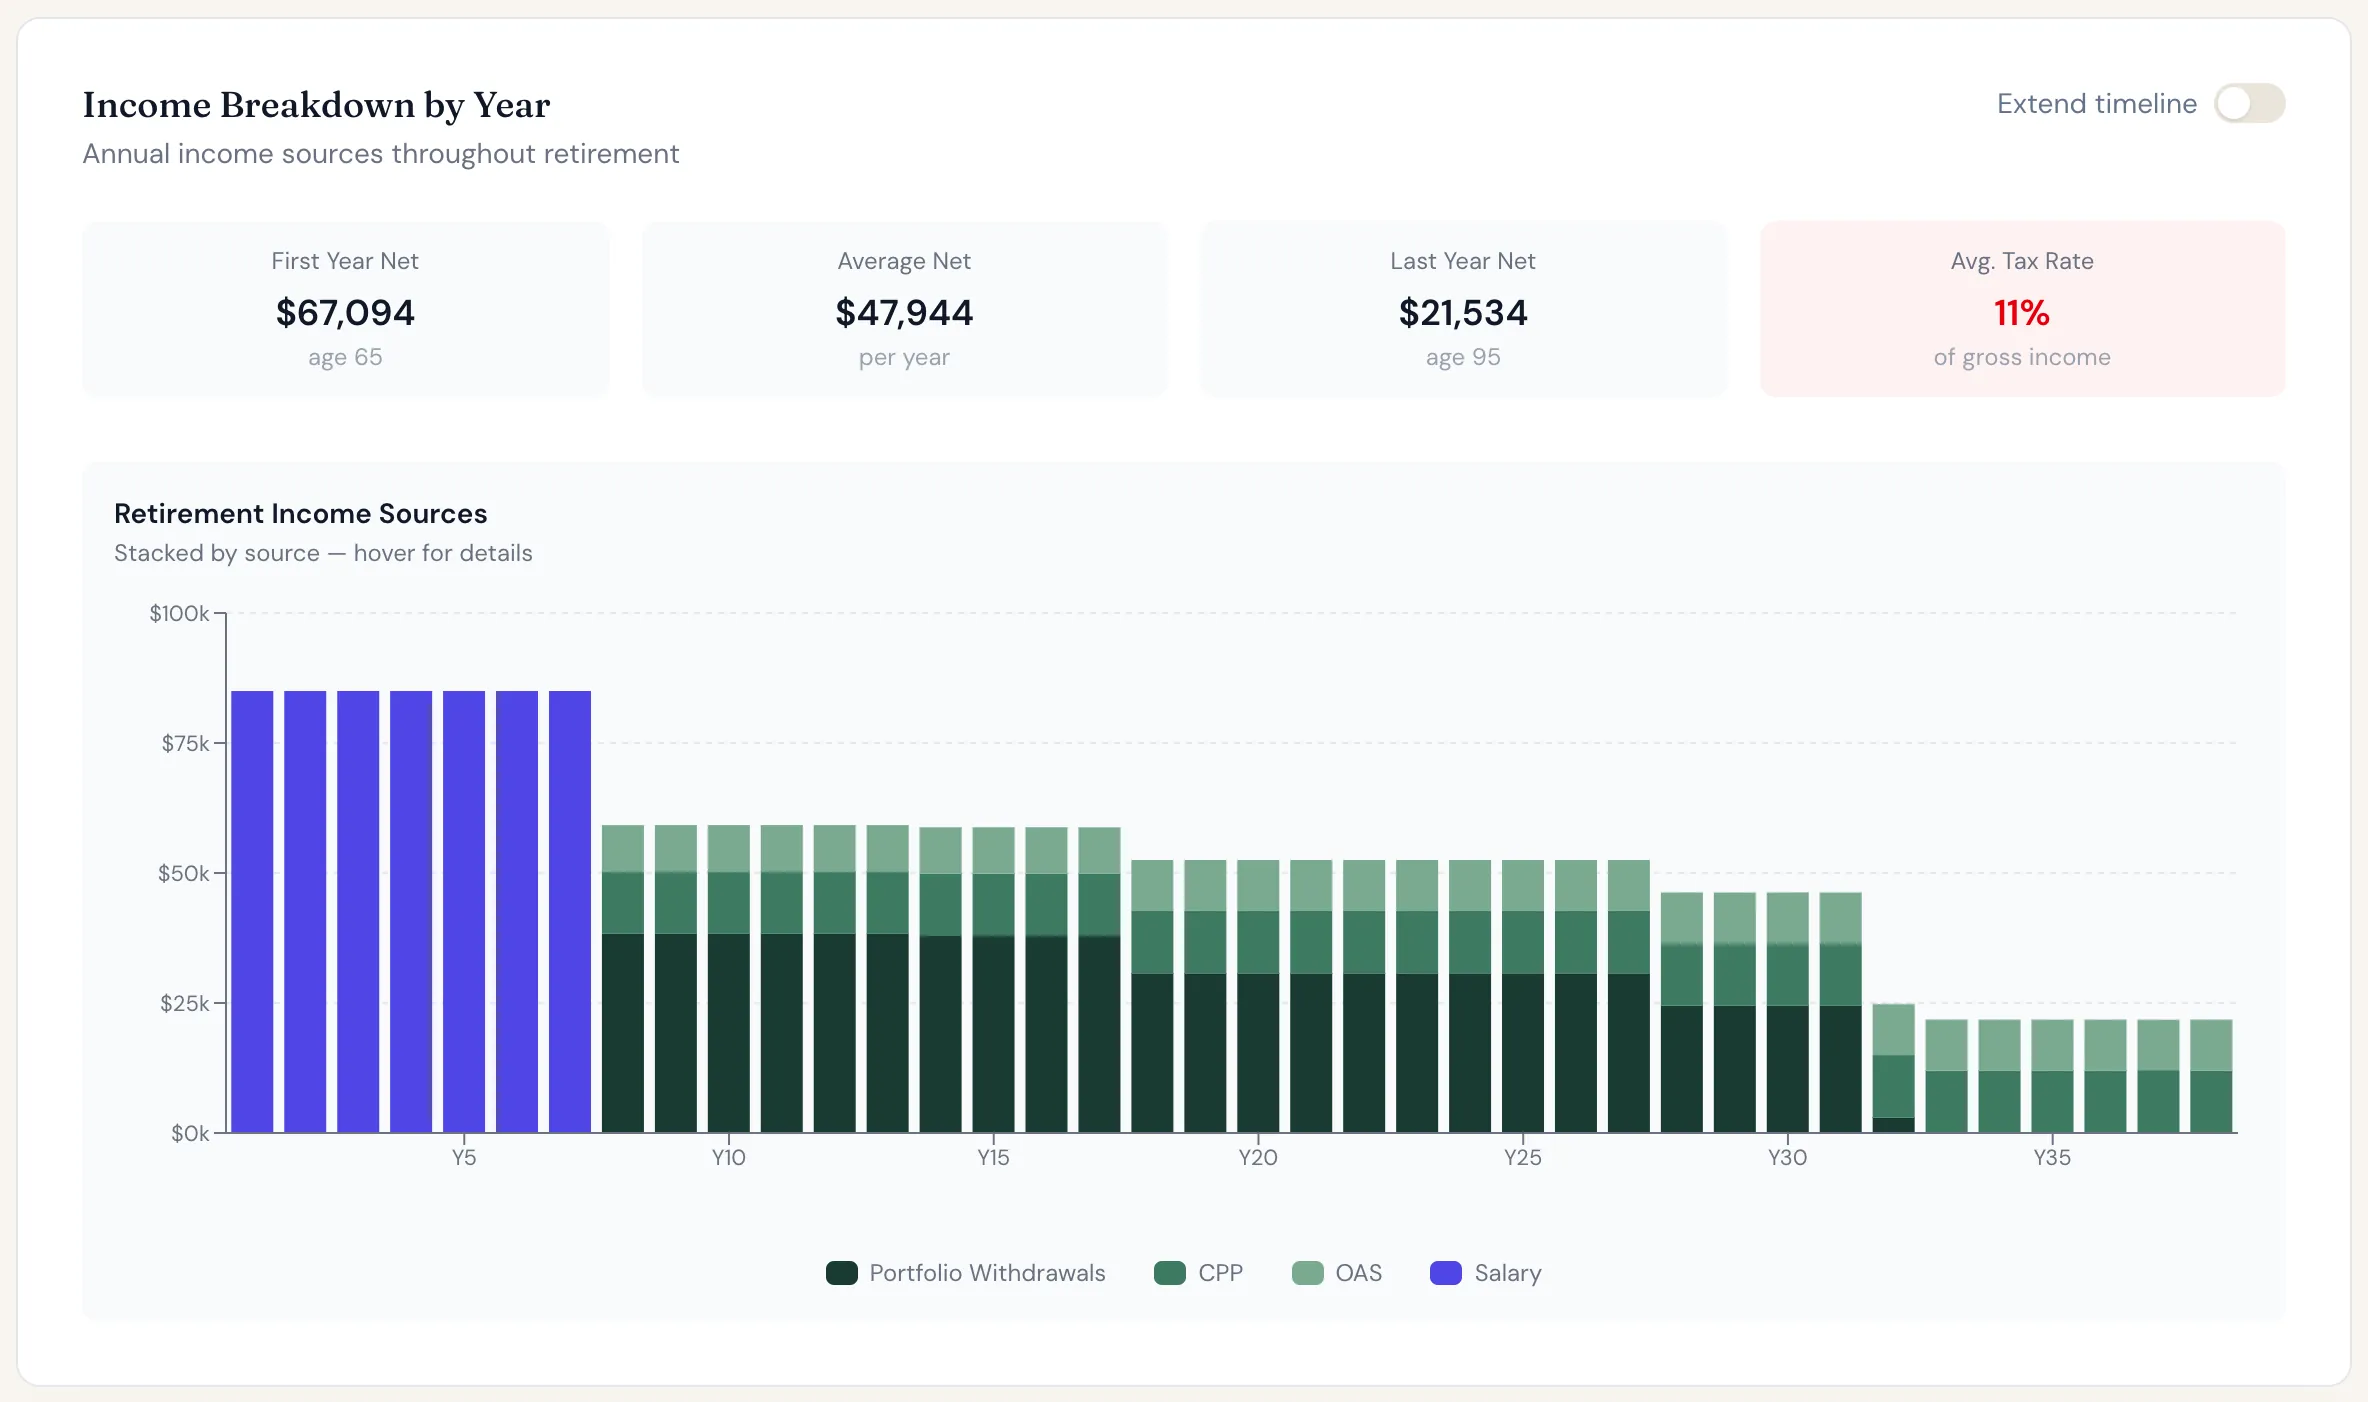Select the Average Net card

(x=904, y=309)
